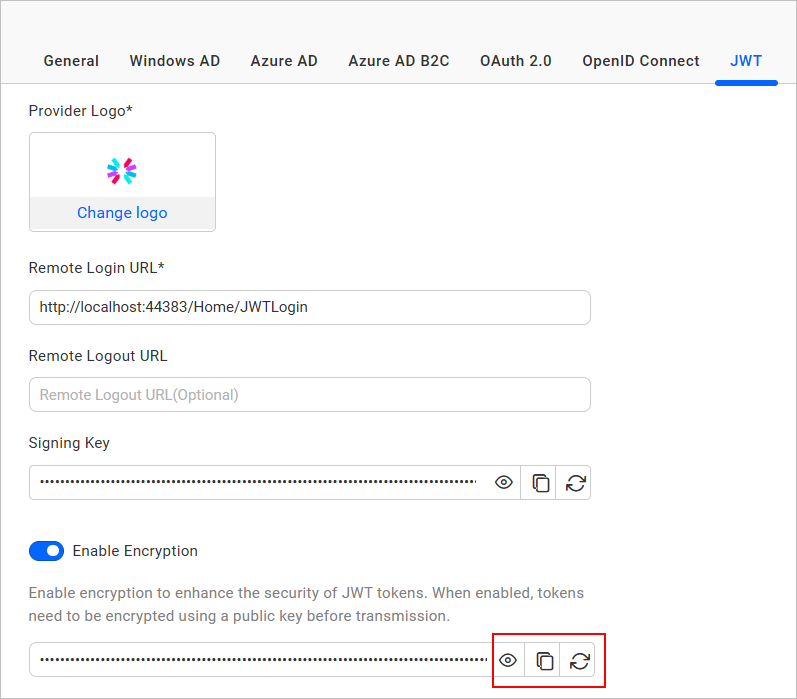Click the Change logo link
797x699 pixels.
click(x=122, y=212)
